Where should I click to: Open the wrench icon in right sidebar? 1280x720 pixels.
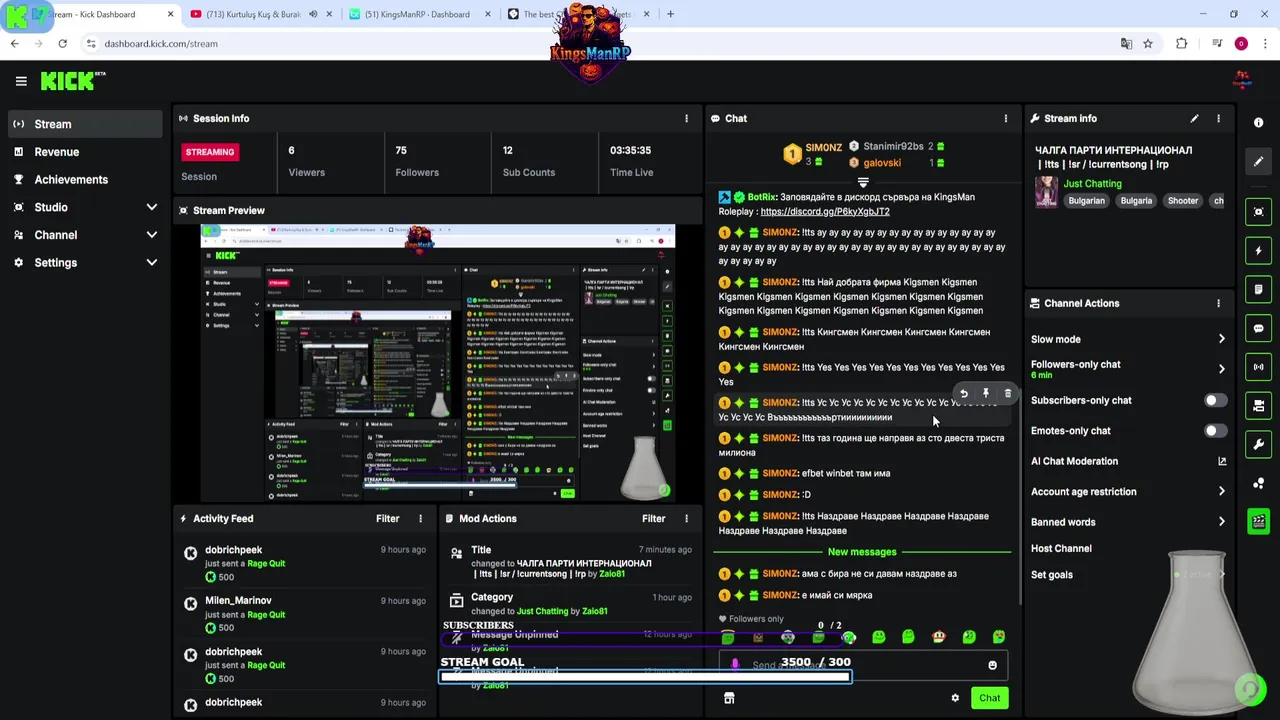coord(1258,444)
